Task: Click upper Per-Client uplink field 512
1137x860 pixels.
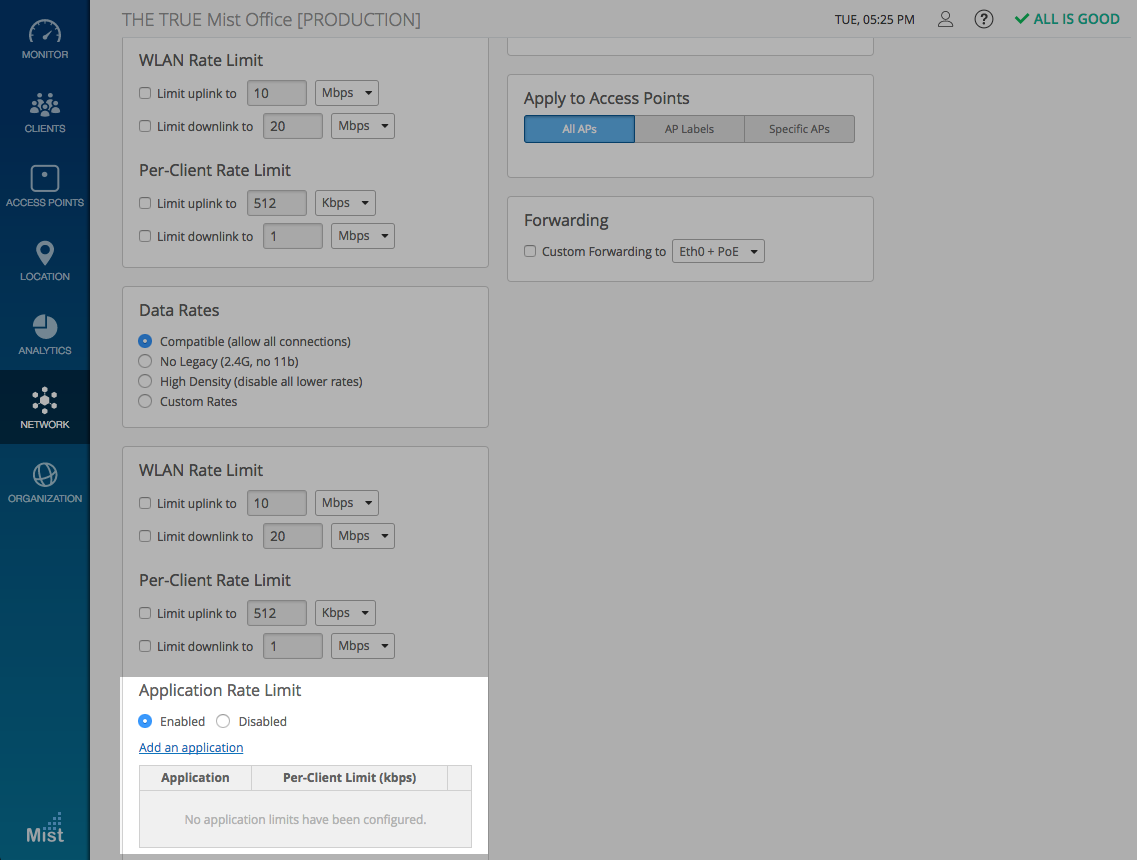Action: (x=276, y=202)
